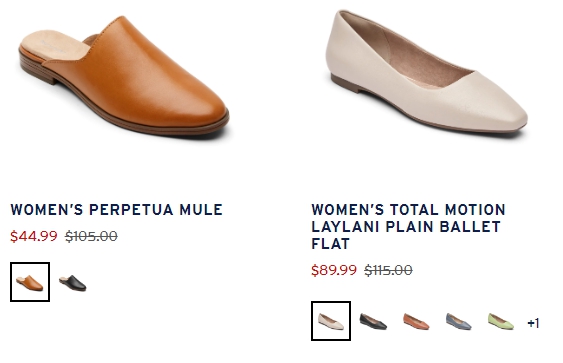The width and height of the screenshot is (563, 363).
Task: Click the crossed-out $115.00 original price
Action: (x=388, y=270)
